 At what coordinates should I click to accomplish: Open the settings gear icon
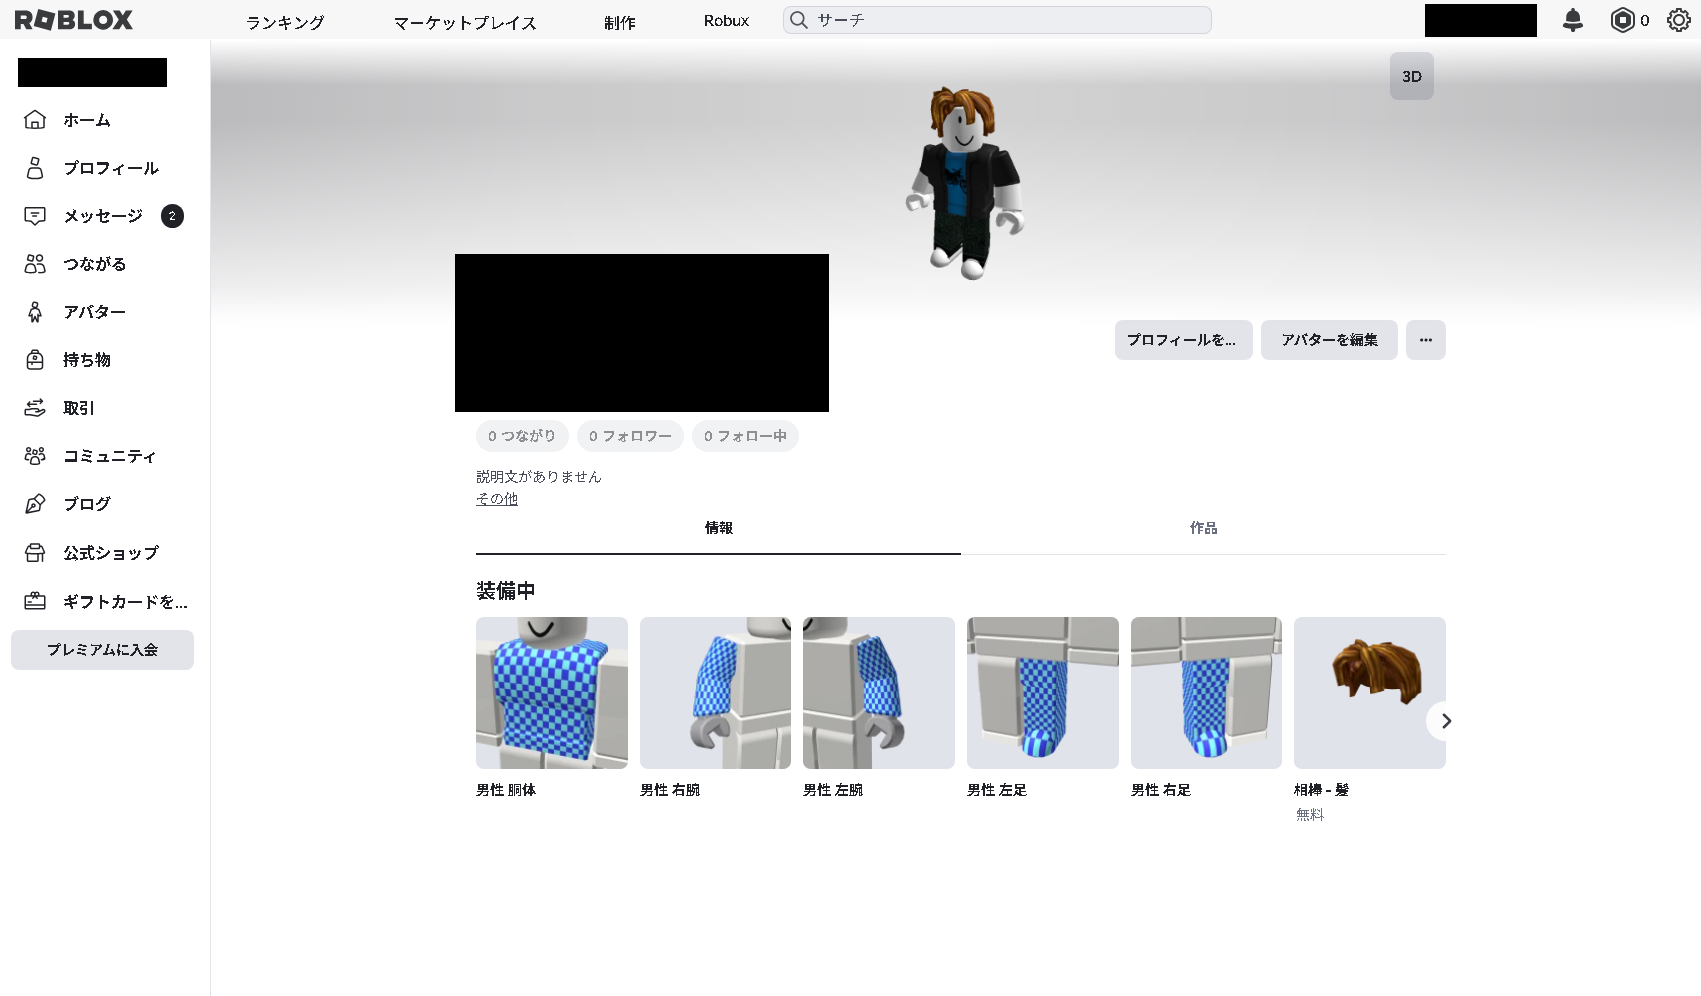(x=1678, y=20)
